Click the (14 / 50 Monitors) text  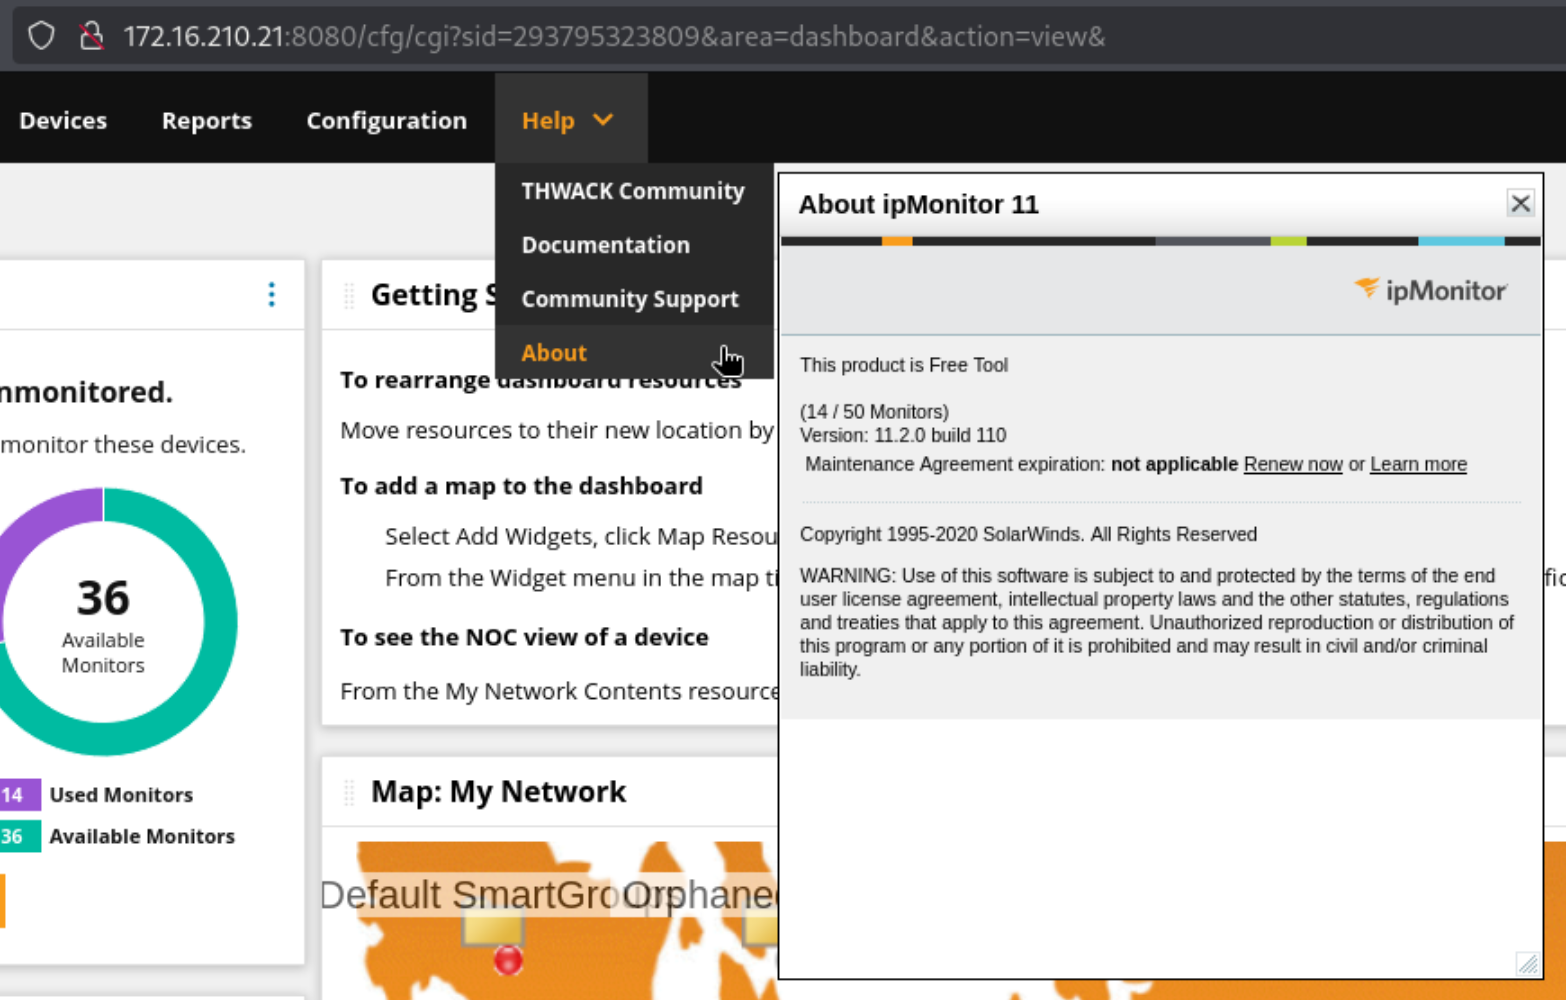coord(874,412)
